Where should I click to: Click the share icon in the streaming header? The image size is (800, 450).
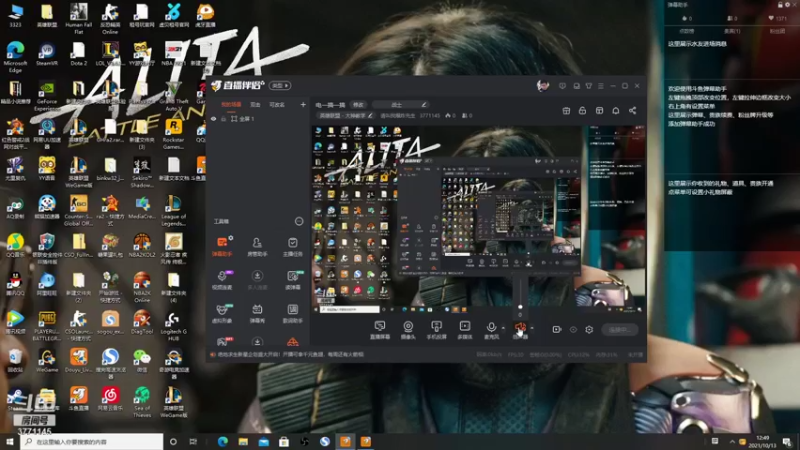(633, 111)
